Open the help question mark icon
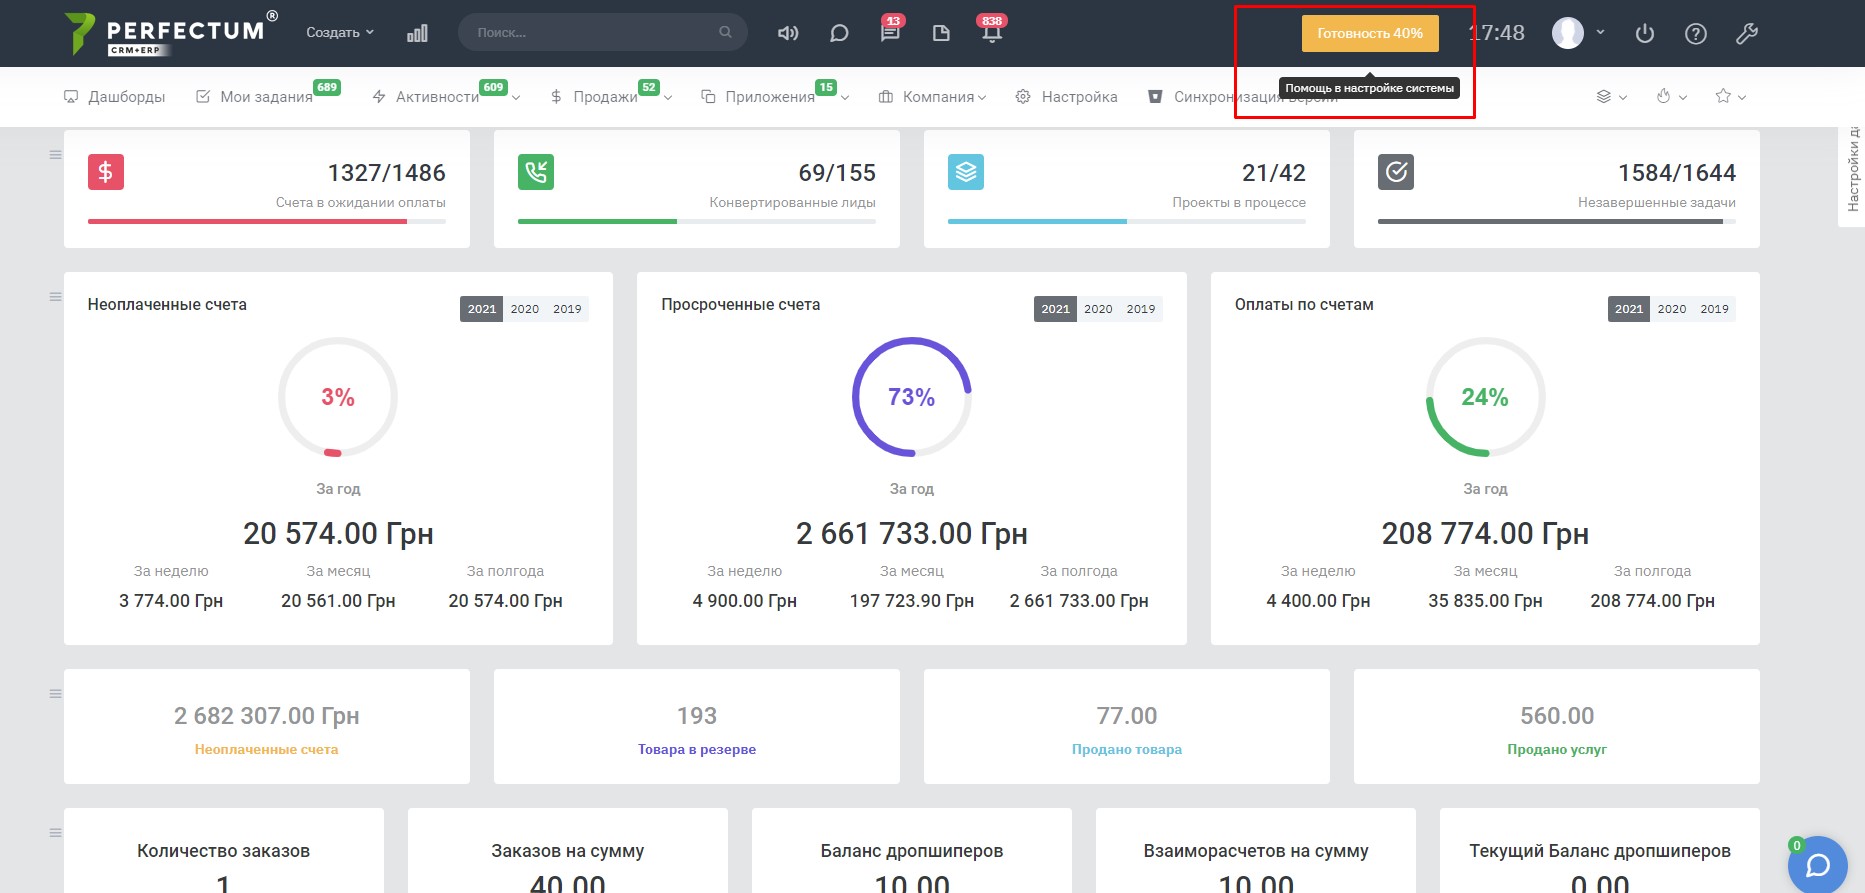The image size is (1865, 893). (1695, 34)
